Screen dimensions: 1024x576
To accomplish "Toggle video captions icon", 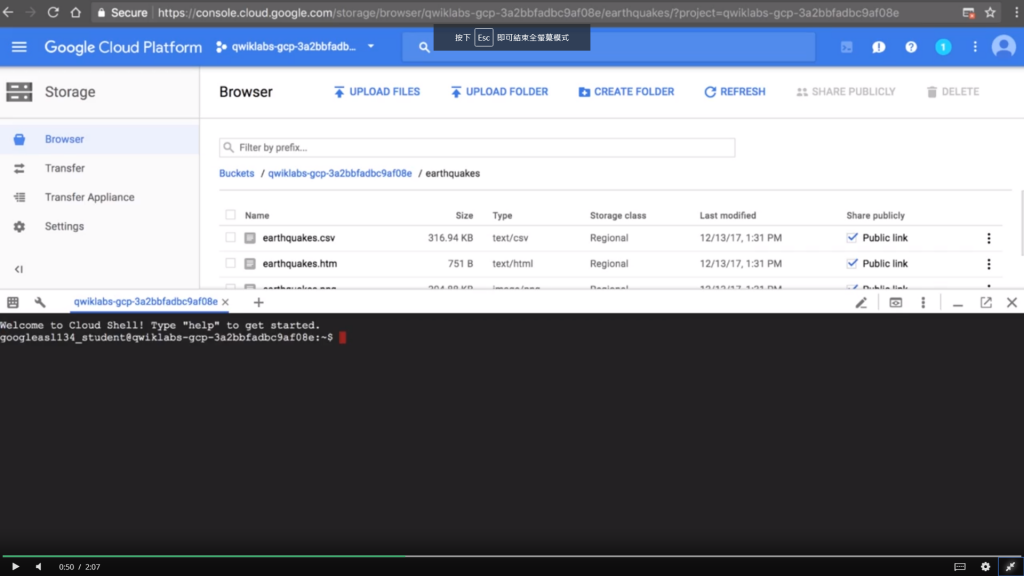I will [959, 567].
